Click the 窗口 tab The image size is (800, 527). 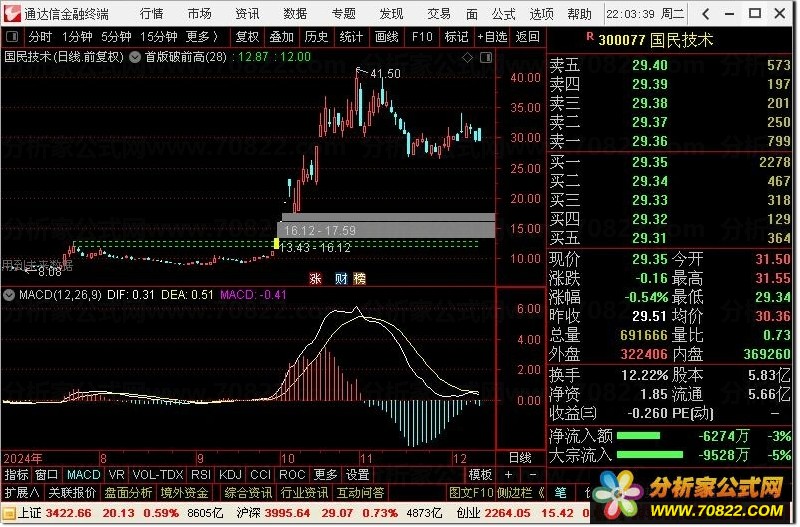pyautogui.click(x=46, y=475)
